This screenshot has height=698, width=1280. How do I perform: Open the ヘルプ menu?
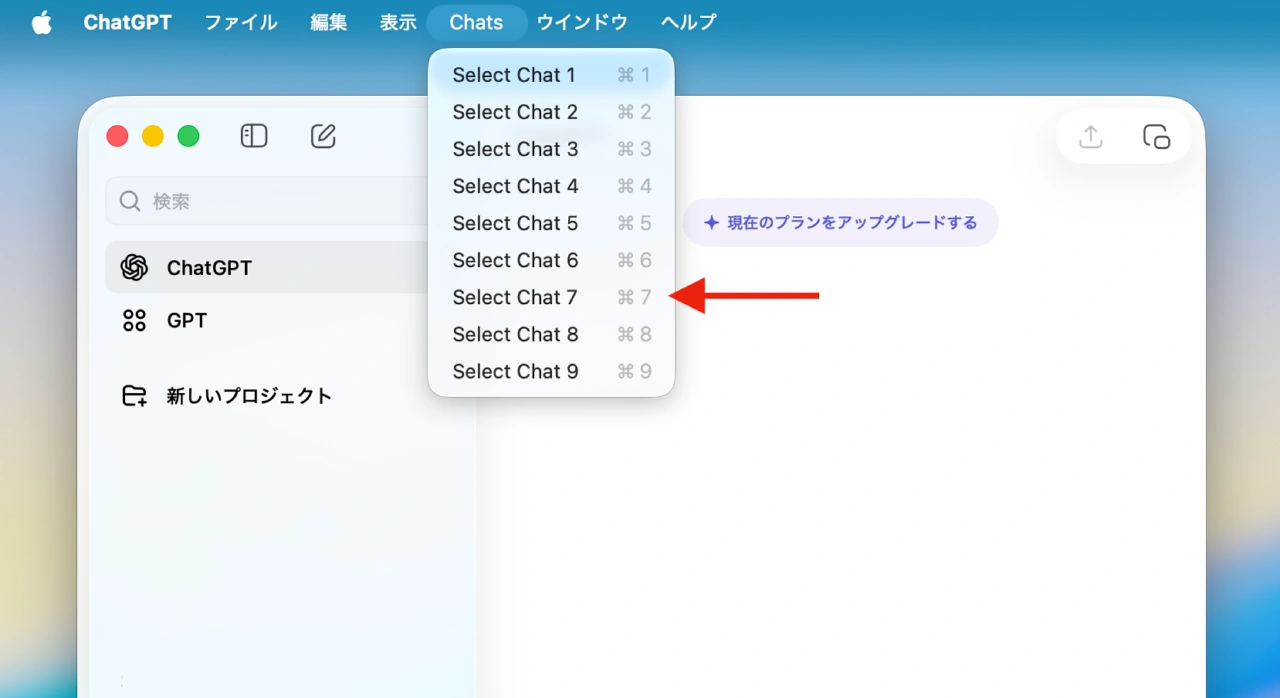[687, 22]
